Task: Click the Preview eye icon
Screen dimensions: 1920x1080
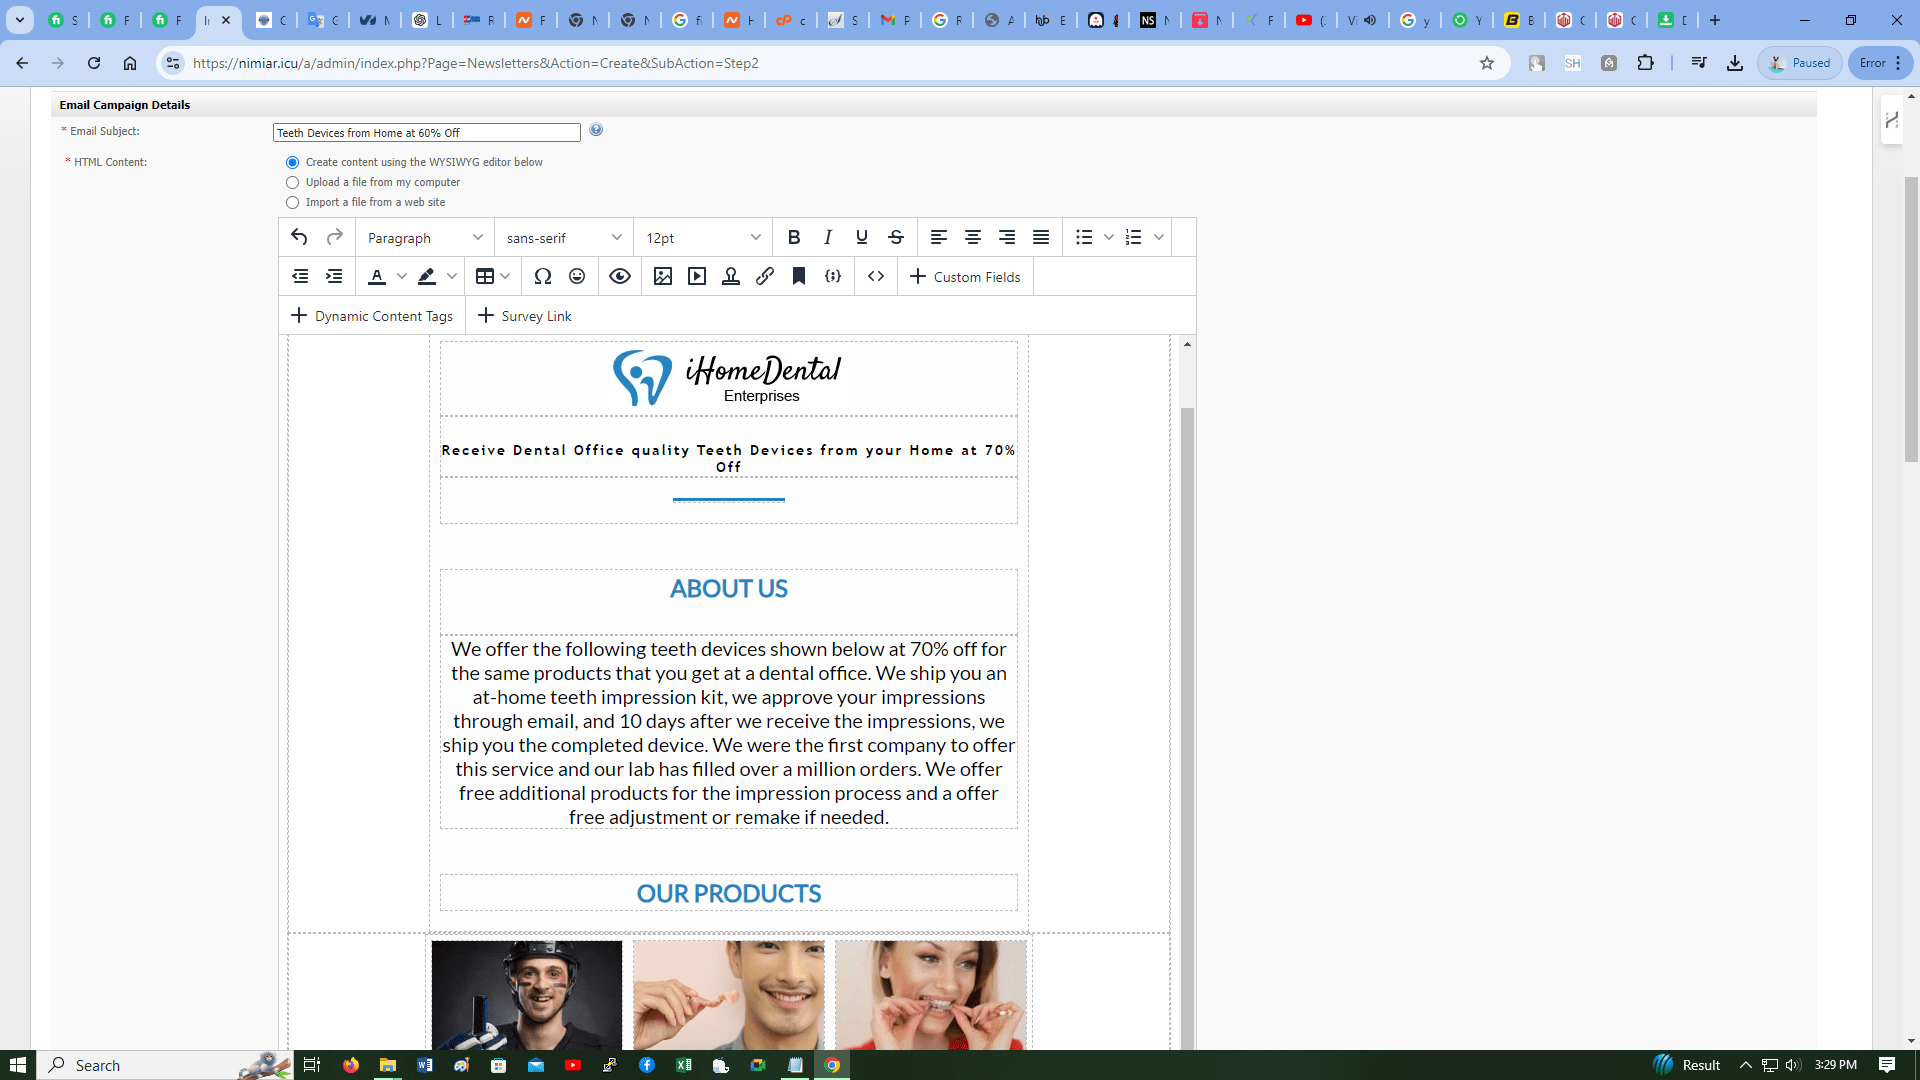Action: [620, 276]
